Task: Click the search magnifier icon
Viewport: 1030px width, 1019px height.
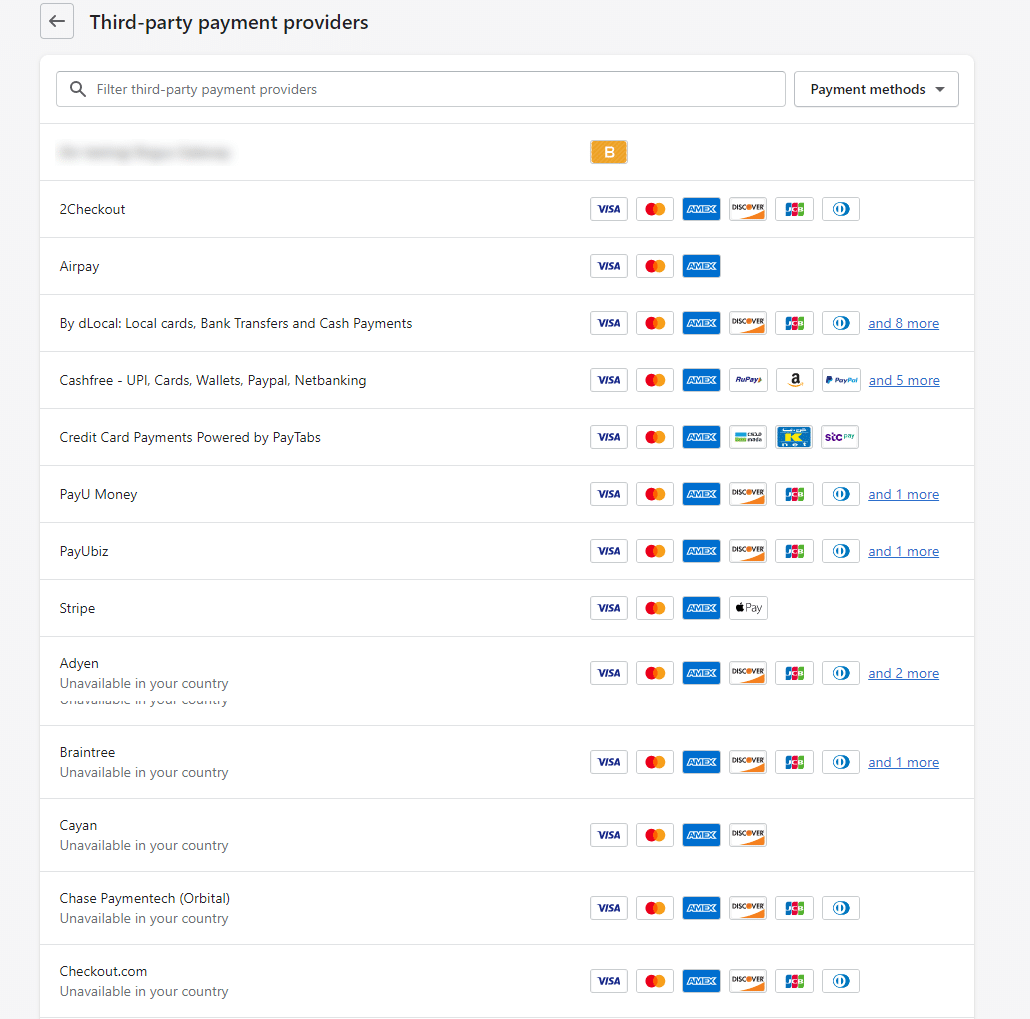Action: [x=78, y=89]
